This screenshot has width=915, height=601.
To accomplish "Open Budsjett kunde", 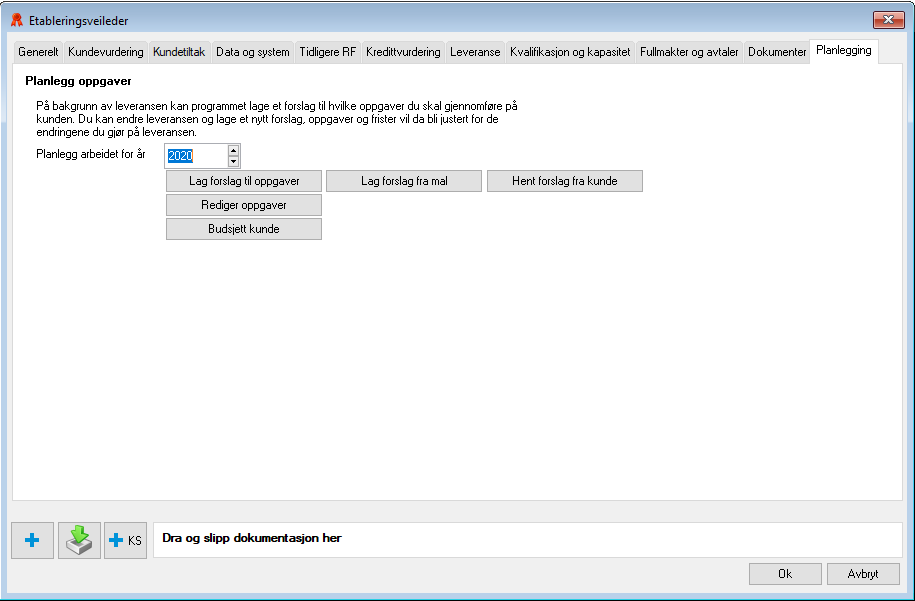I will 244,229.
